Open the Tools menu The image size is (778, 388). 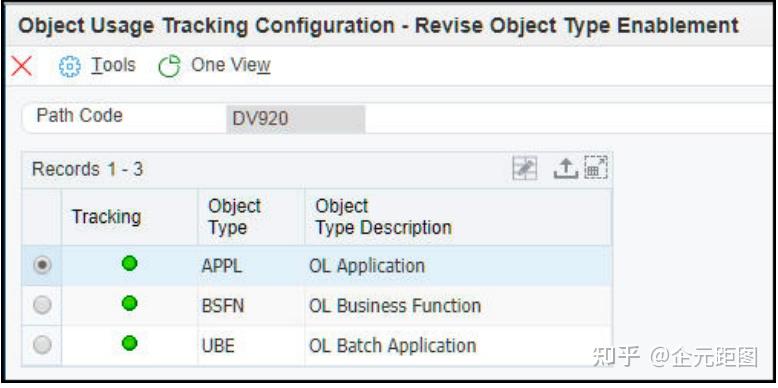coord(113,65)
